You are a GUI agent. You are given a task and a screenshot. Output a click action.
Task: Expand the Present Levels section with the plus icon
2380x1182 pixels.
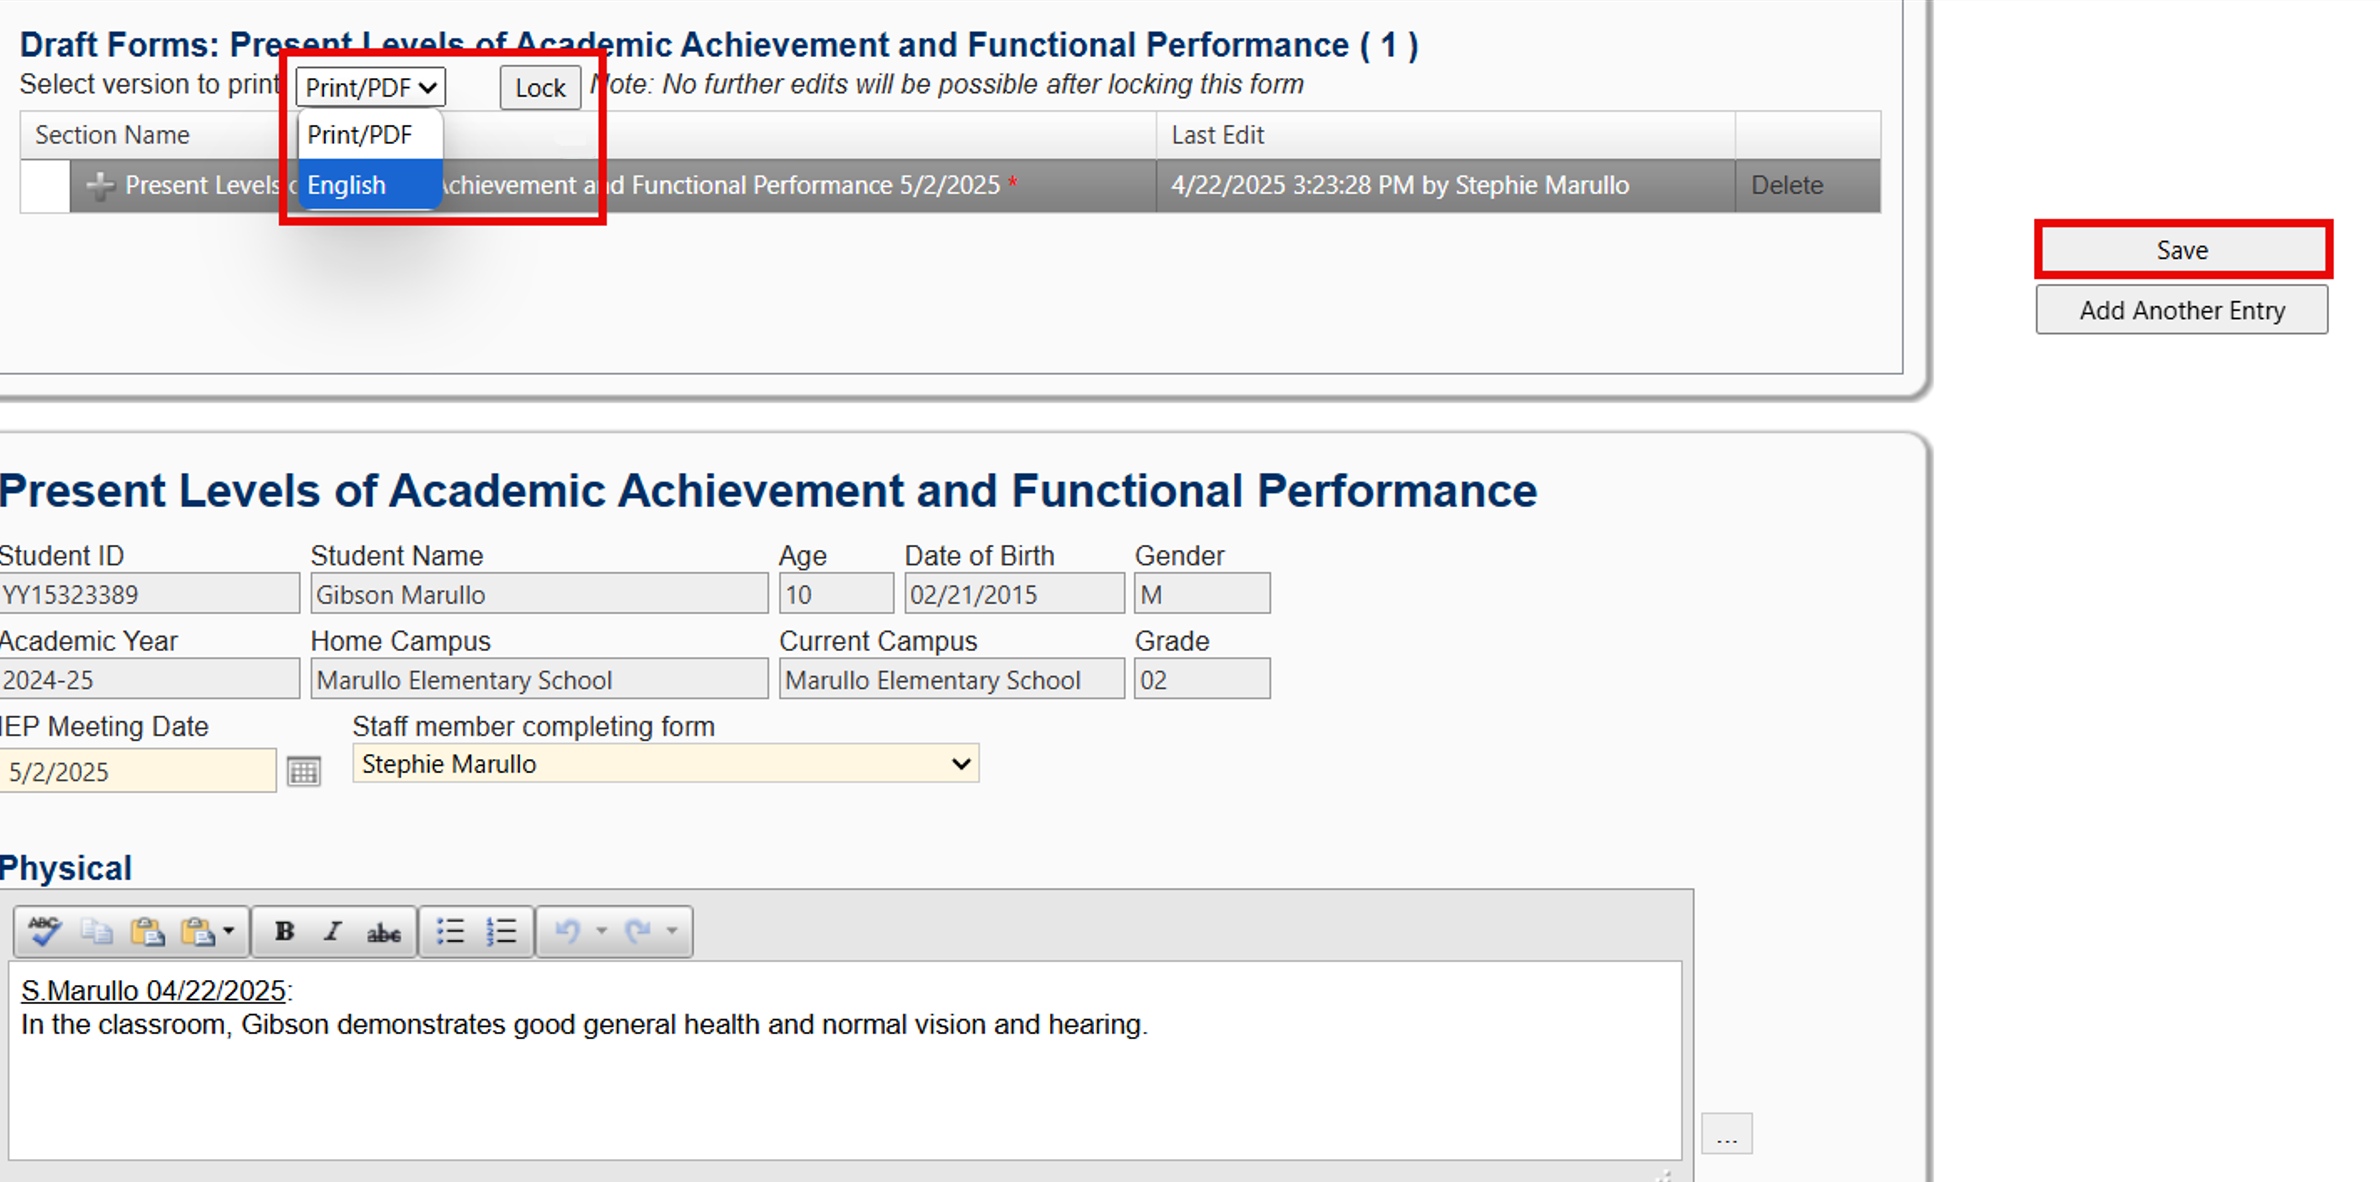click(x=100, y=185)
